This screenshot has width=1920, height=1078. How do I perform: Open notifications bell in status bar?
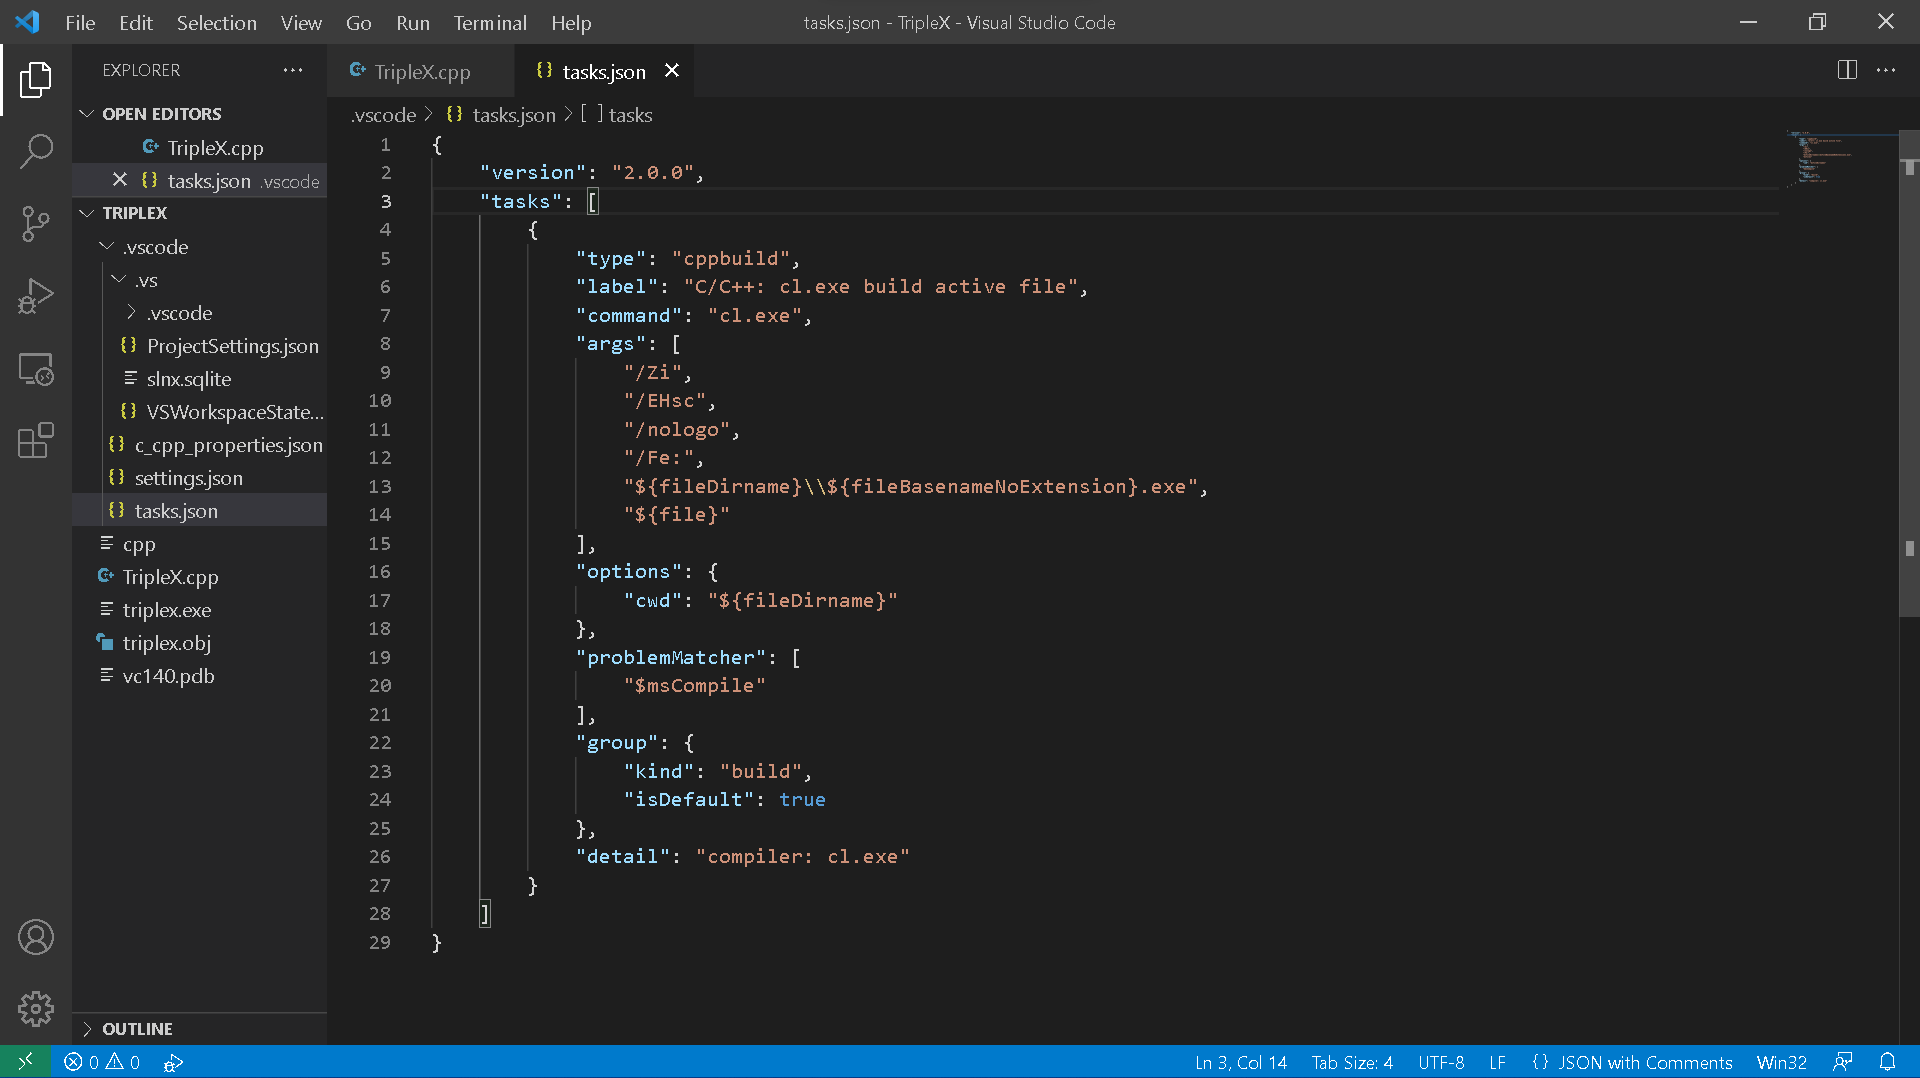tap(1887, 1062)
